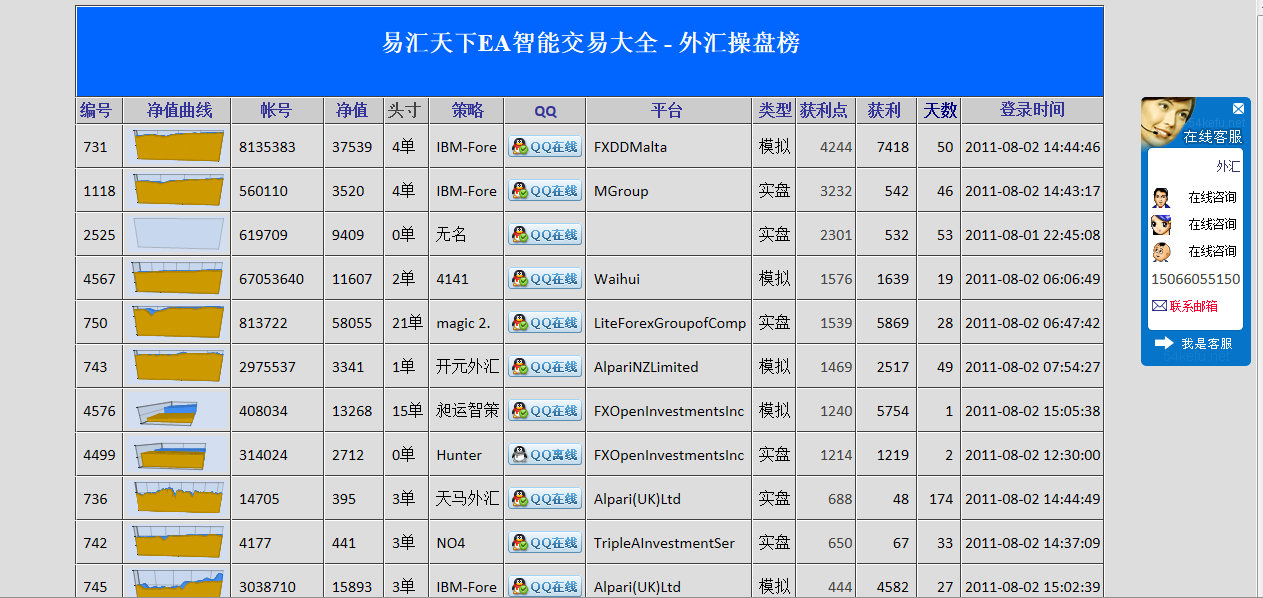Click the page title 易汇天下EA智能交易大全
This screenshot has height=598, width=1263.
click(520, 43)
